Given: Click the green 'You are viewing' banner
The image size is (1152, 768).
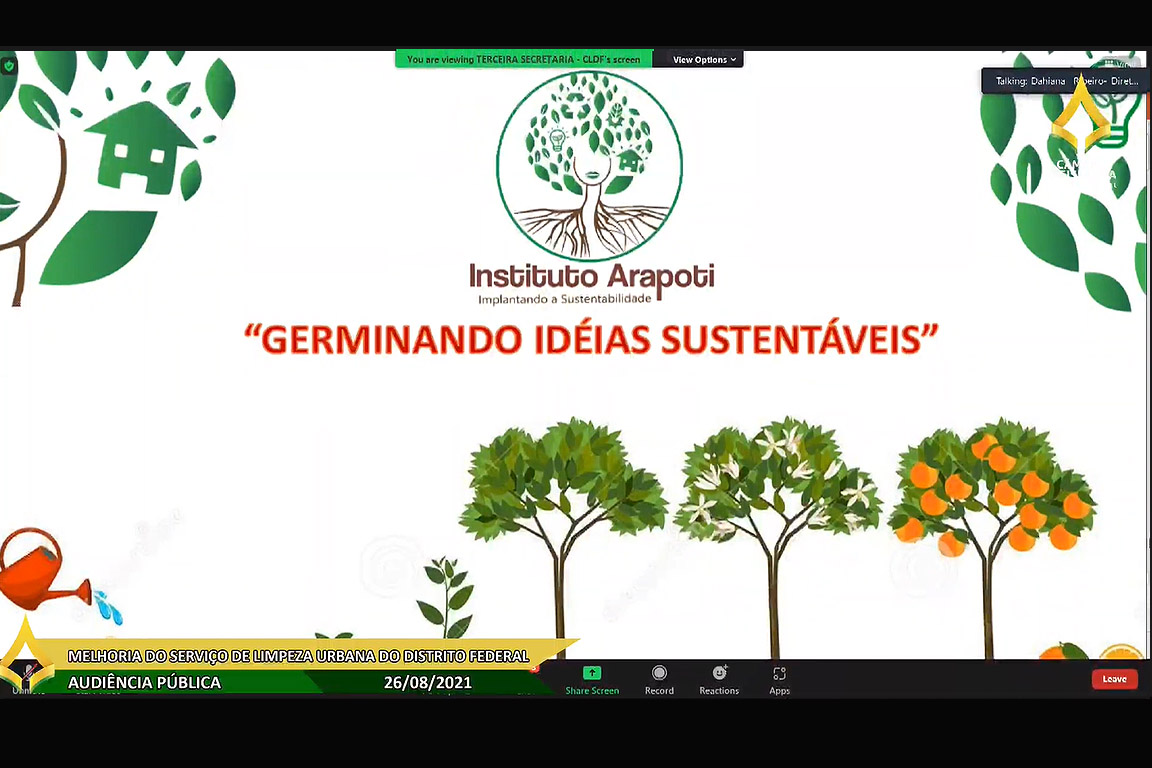Looking at the screenshot, I should pos(523,60).
